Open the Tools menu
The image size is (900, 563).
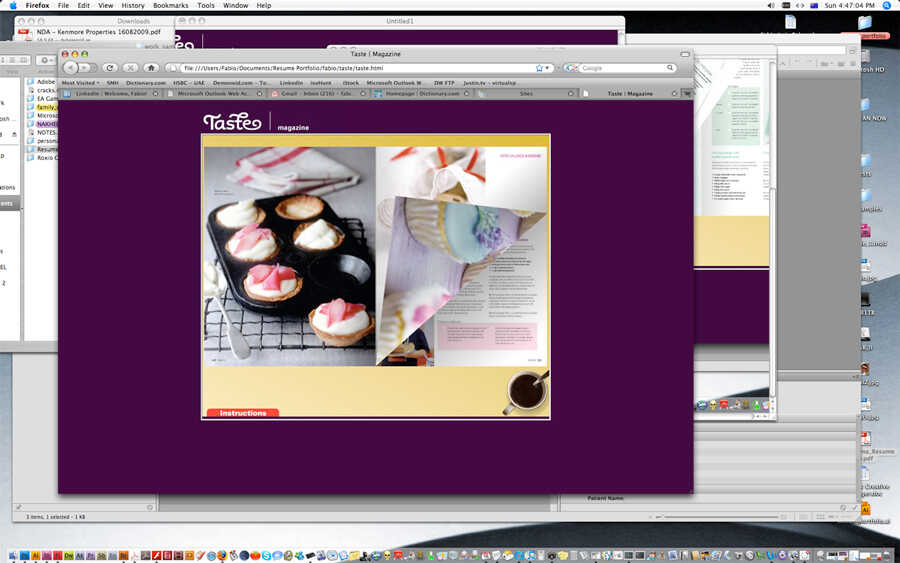(205, 5)
